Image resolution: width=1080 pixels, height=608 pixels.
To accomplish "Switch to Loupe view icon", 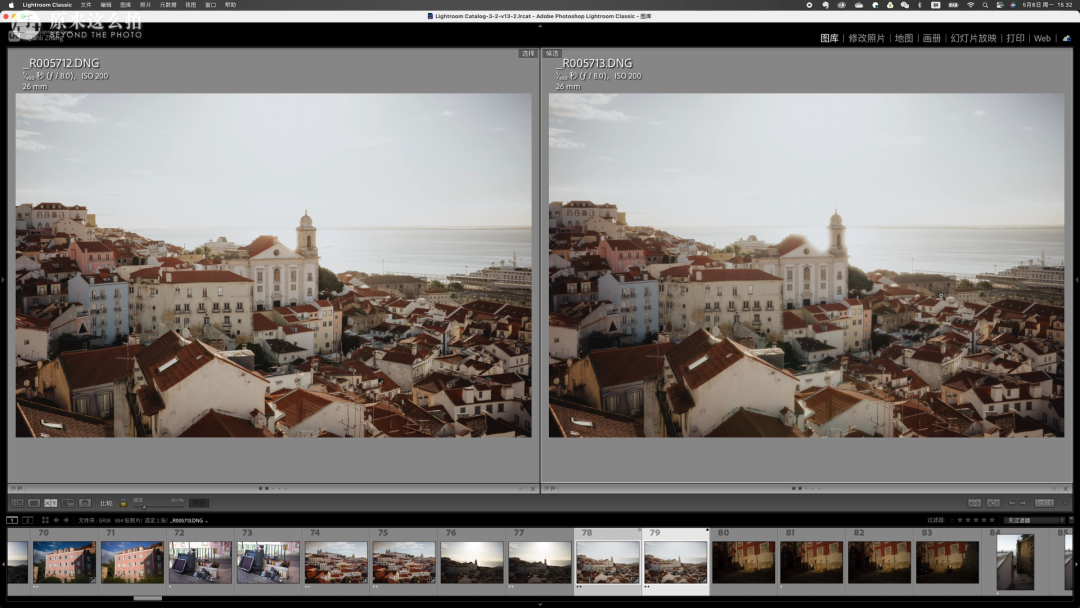I will pos(34,503).
